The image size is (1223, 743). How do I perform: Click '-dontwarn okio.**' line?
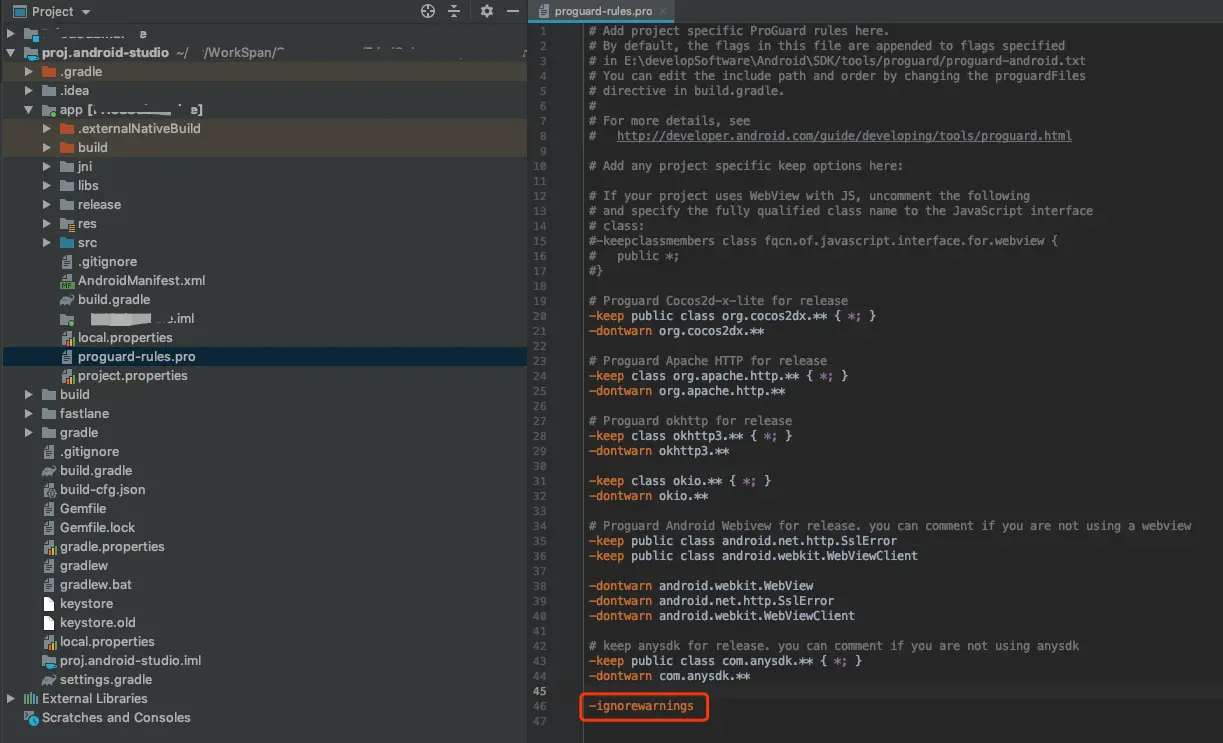coord(648,496)
